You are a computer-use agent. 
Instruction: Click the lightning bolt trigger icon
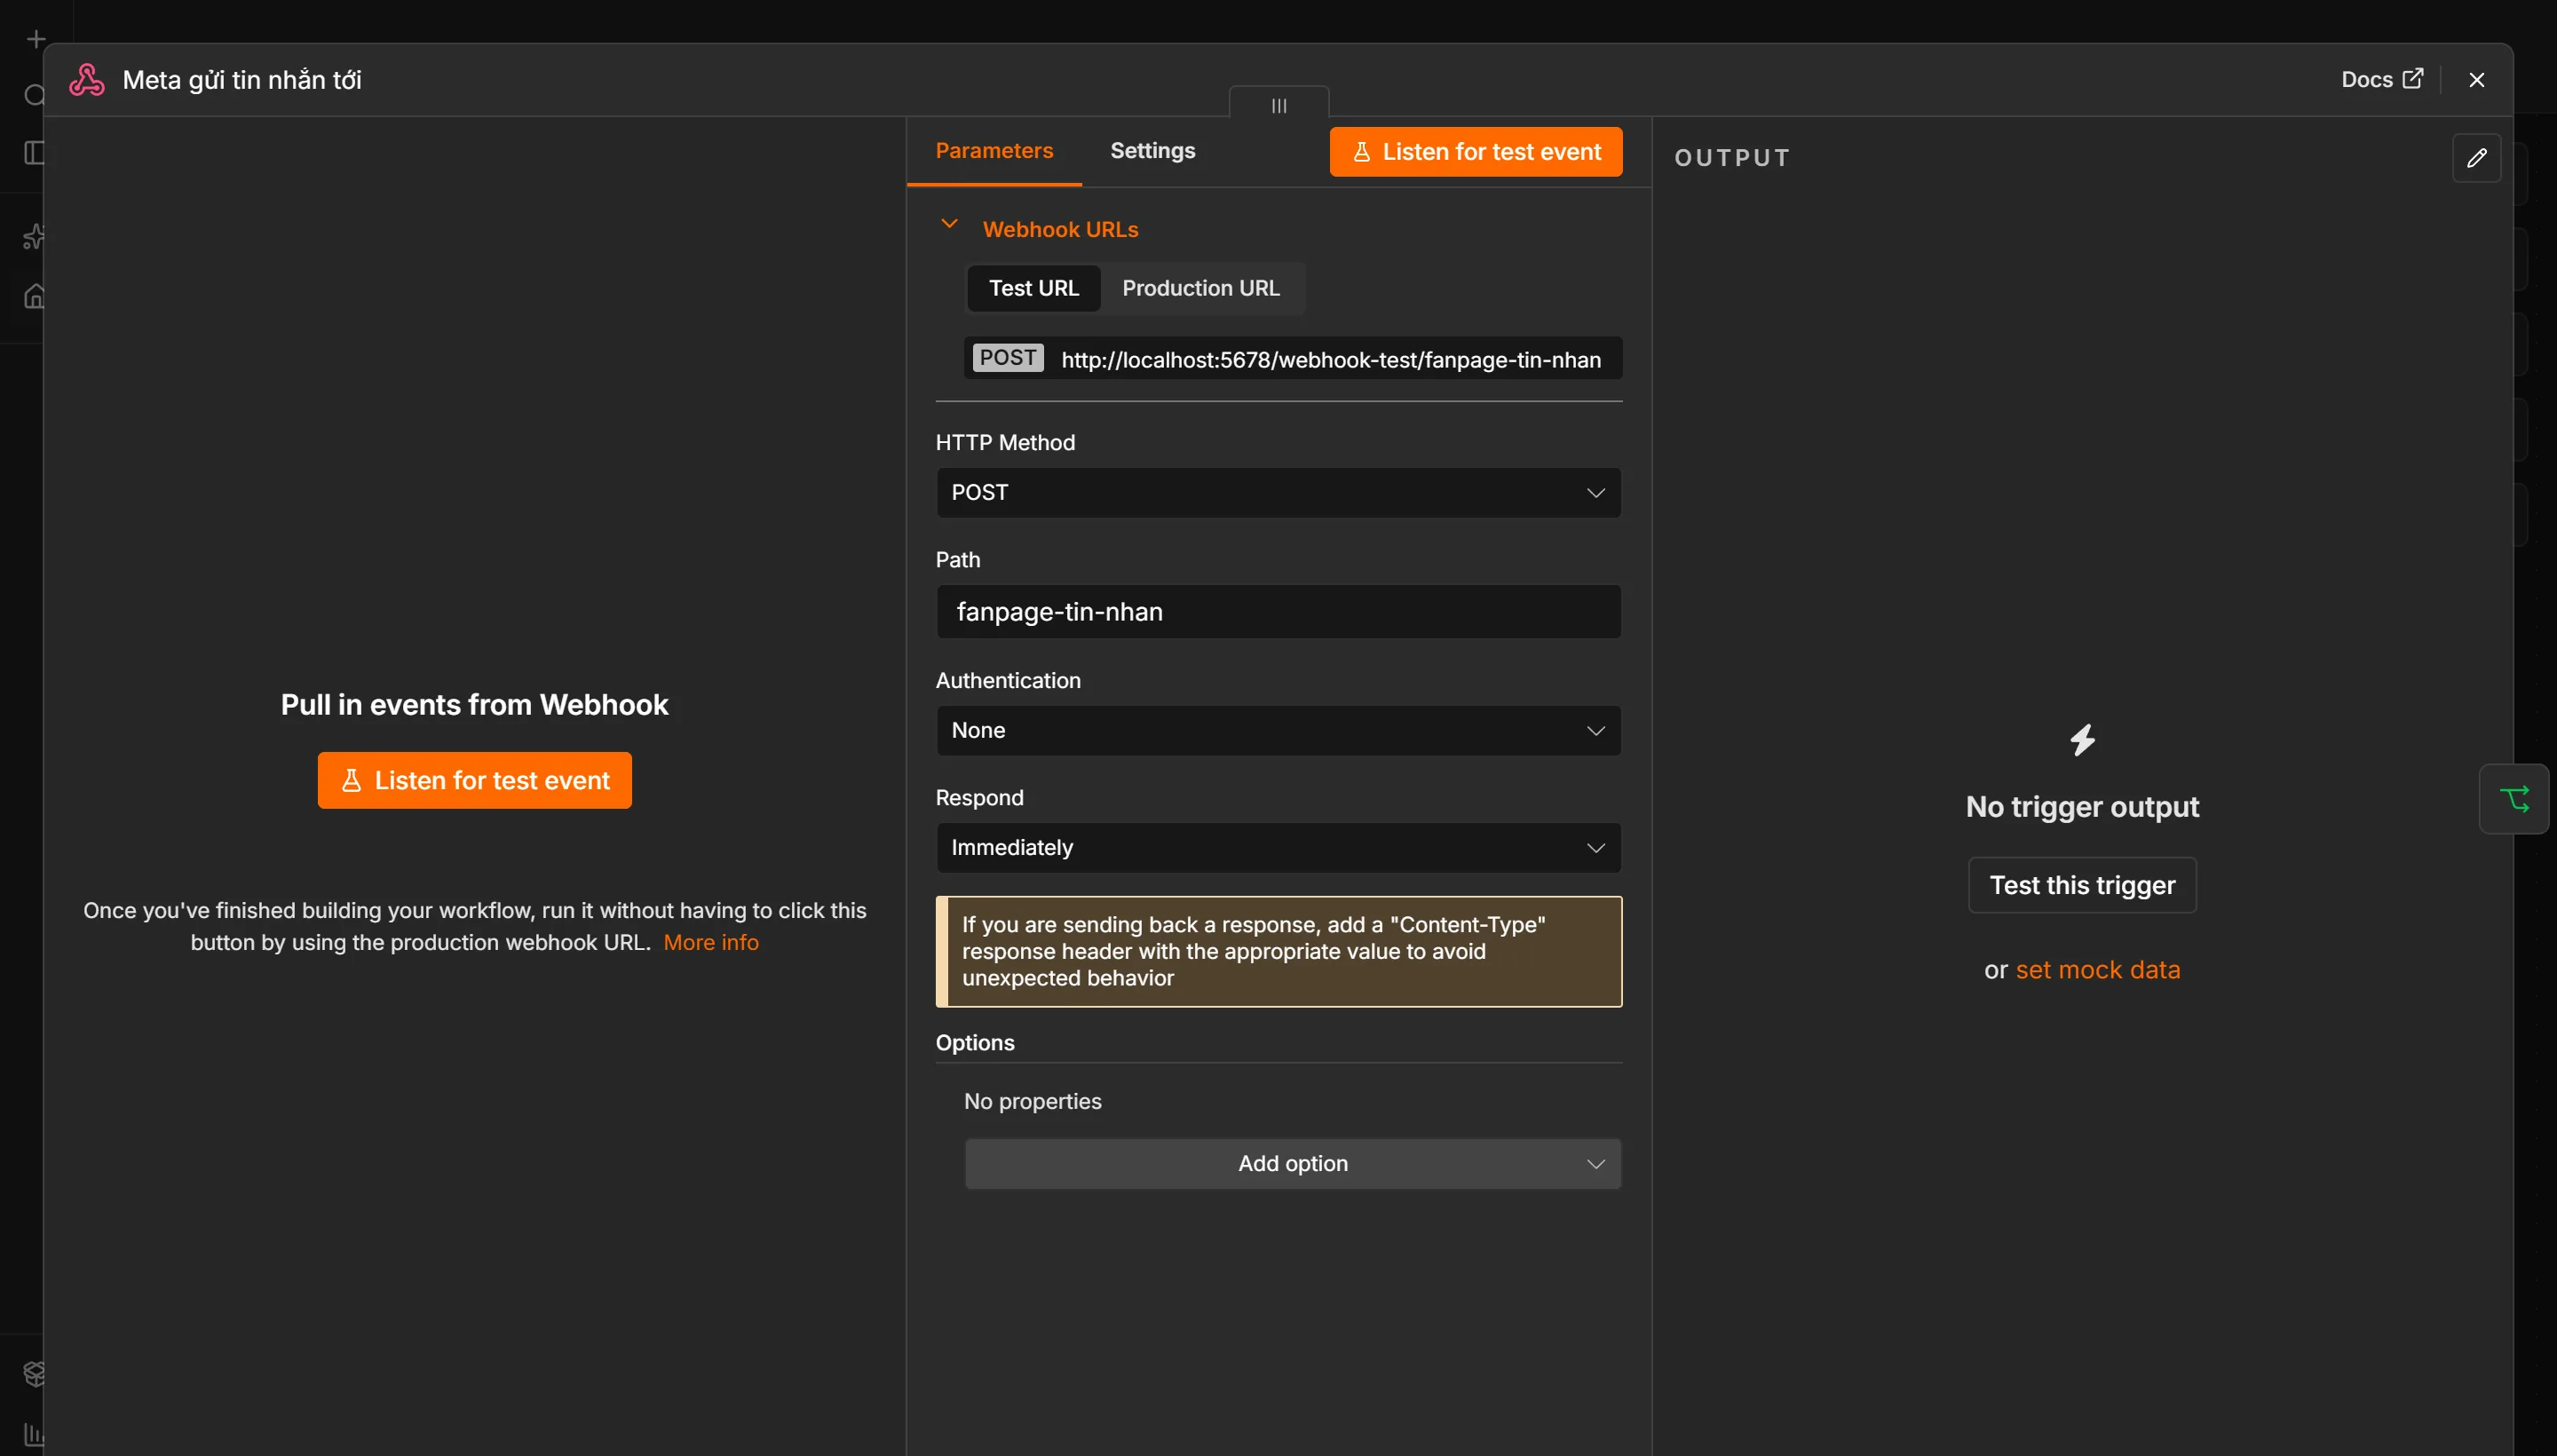pyautogui.click(x=2082, y=740)
